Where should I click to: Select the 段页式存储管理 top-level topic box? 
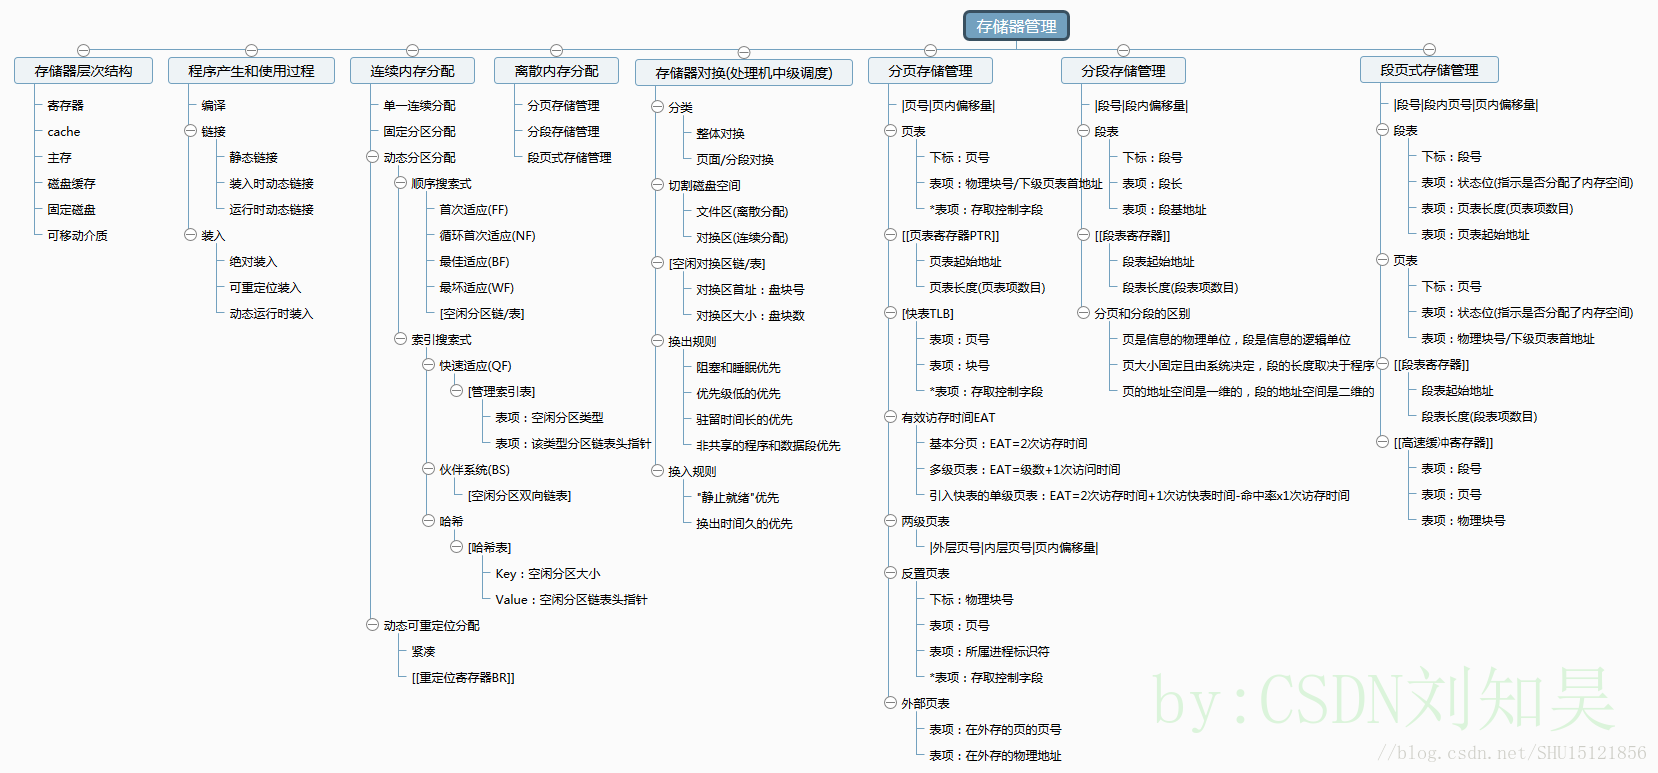pyautogui.click(x=1429, y=70)
